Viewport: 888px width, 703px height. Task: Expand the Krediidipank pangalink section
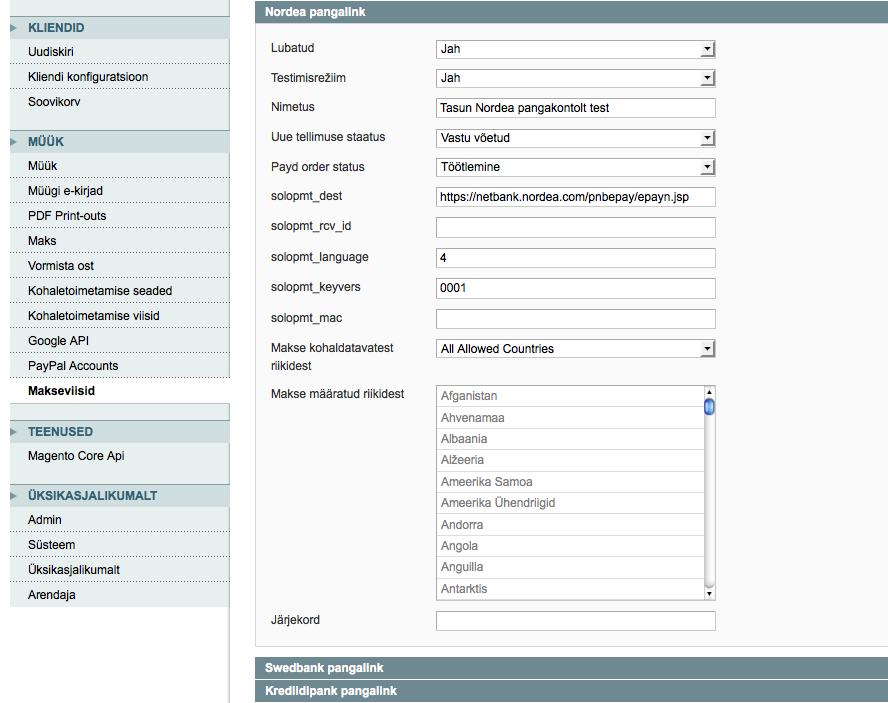click(x=571, y=691)
